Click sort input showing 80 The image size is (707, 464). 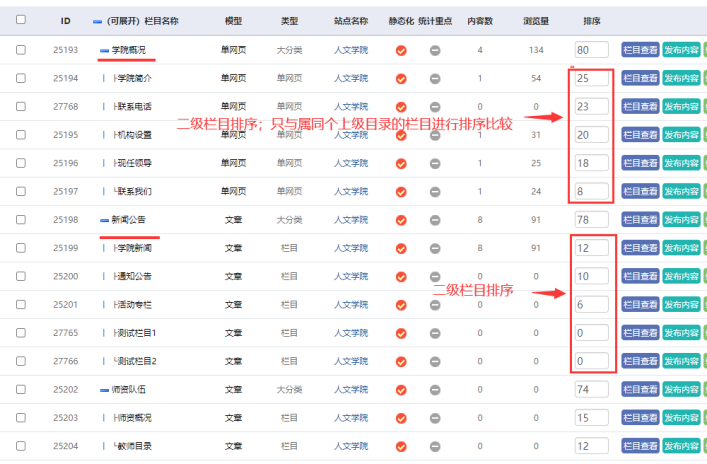[x=592, y=50]
